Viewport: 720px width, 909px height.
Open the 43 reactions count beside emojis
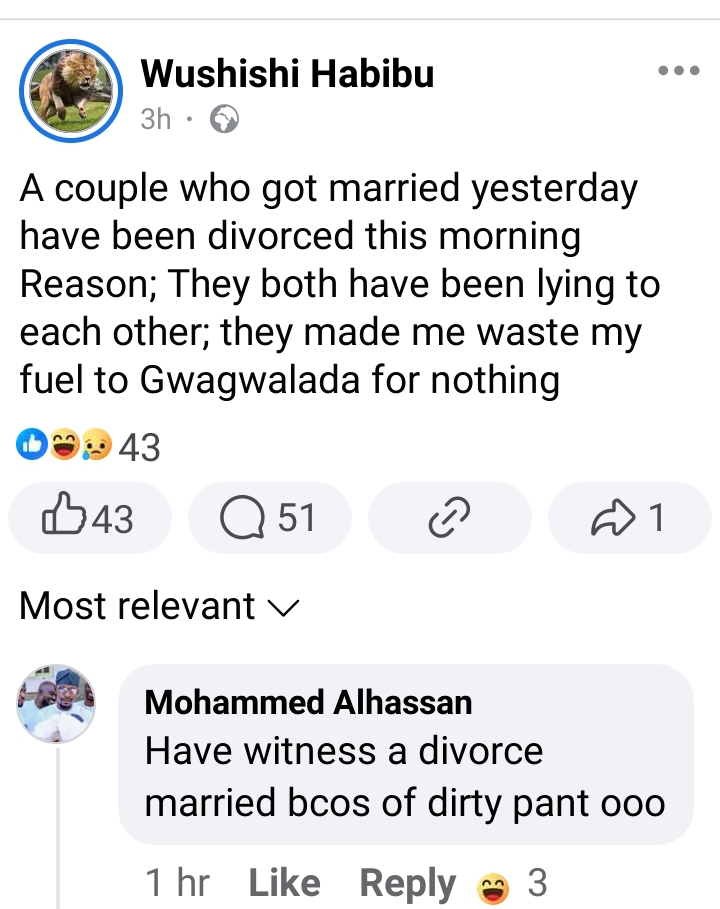tap(139, 448)
